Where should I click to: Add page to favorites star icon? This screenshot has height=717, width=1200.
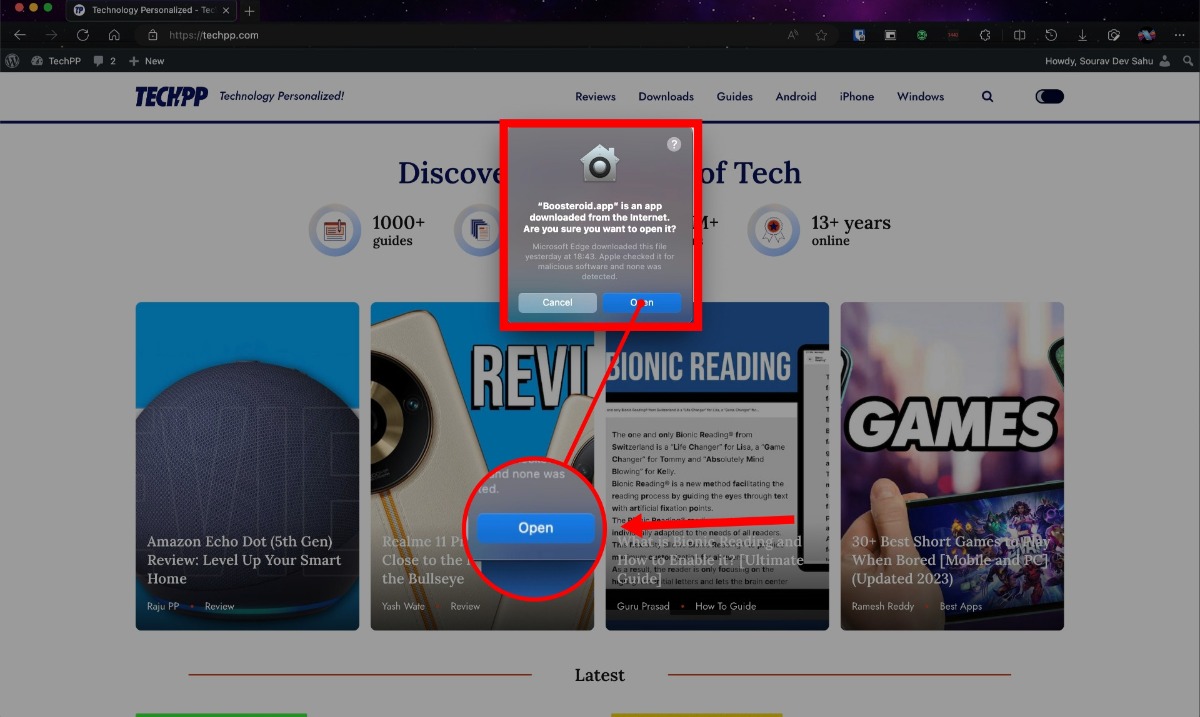pyautogui.click(x=821, y=35)
